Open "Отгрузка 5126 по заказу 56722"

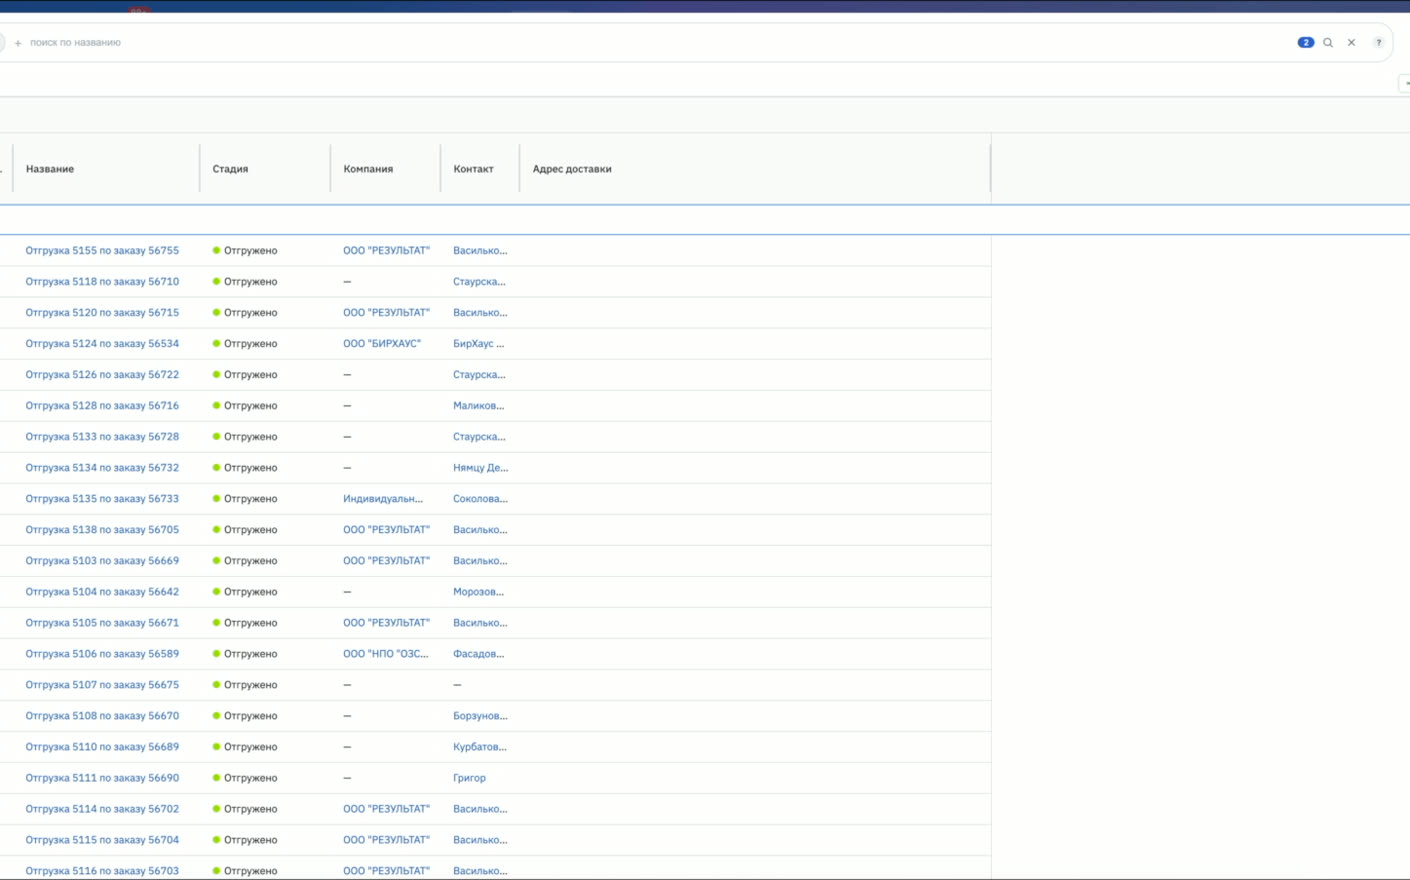(102, 375)
